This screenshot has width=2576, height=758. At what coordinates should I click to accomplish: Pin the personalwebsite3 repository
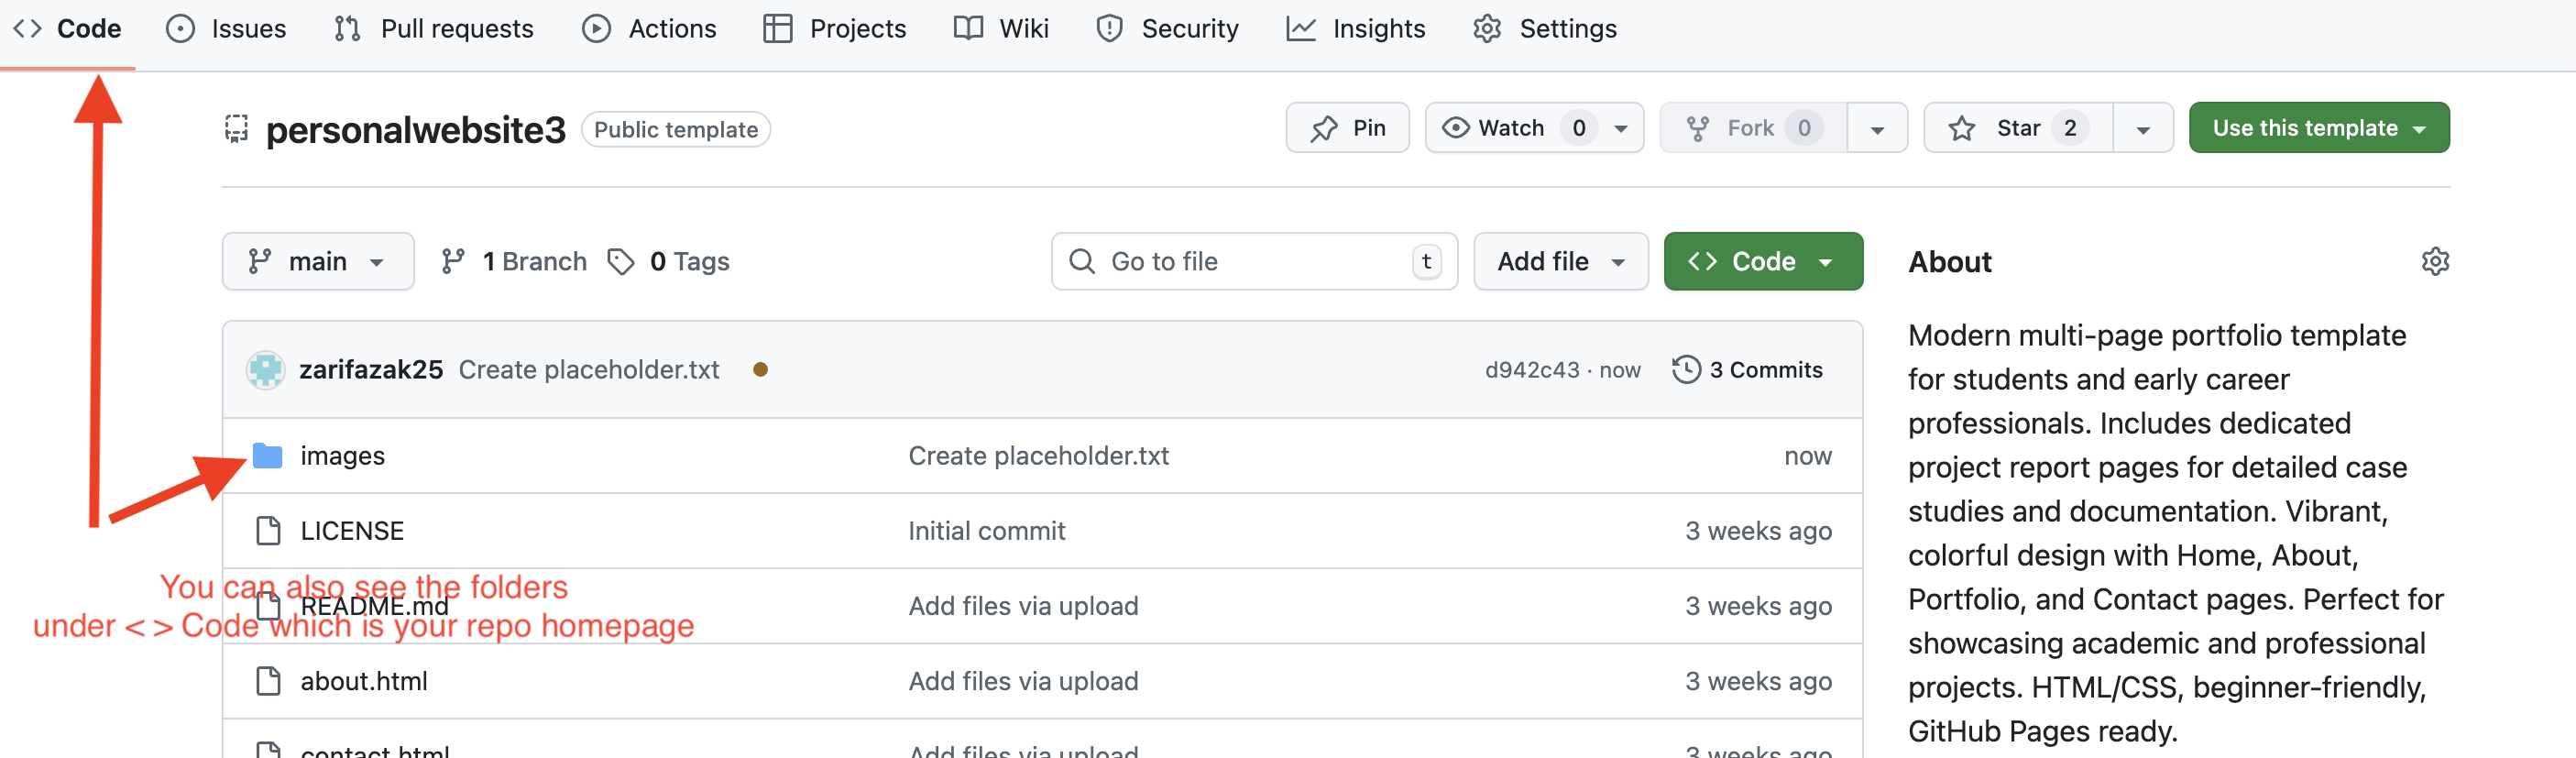pyautogui.click(x=1347, y=128)
